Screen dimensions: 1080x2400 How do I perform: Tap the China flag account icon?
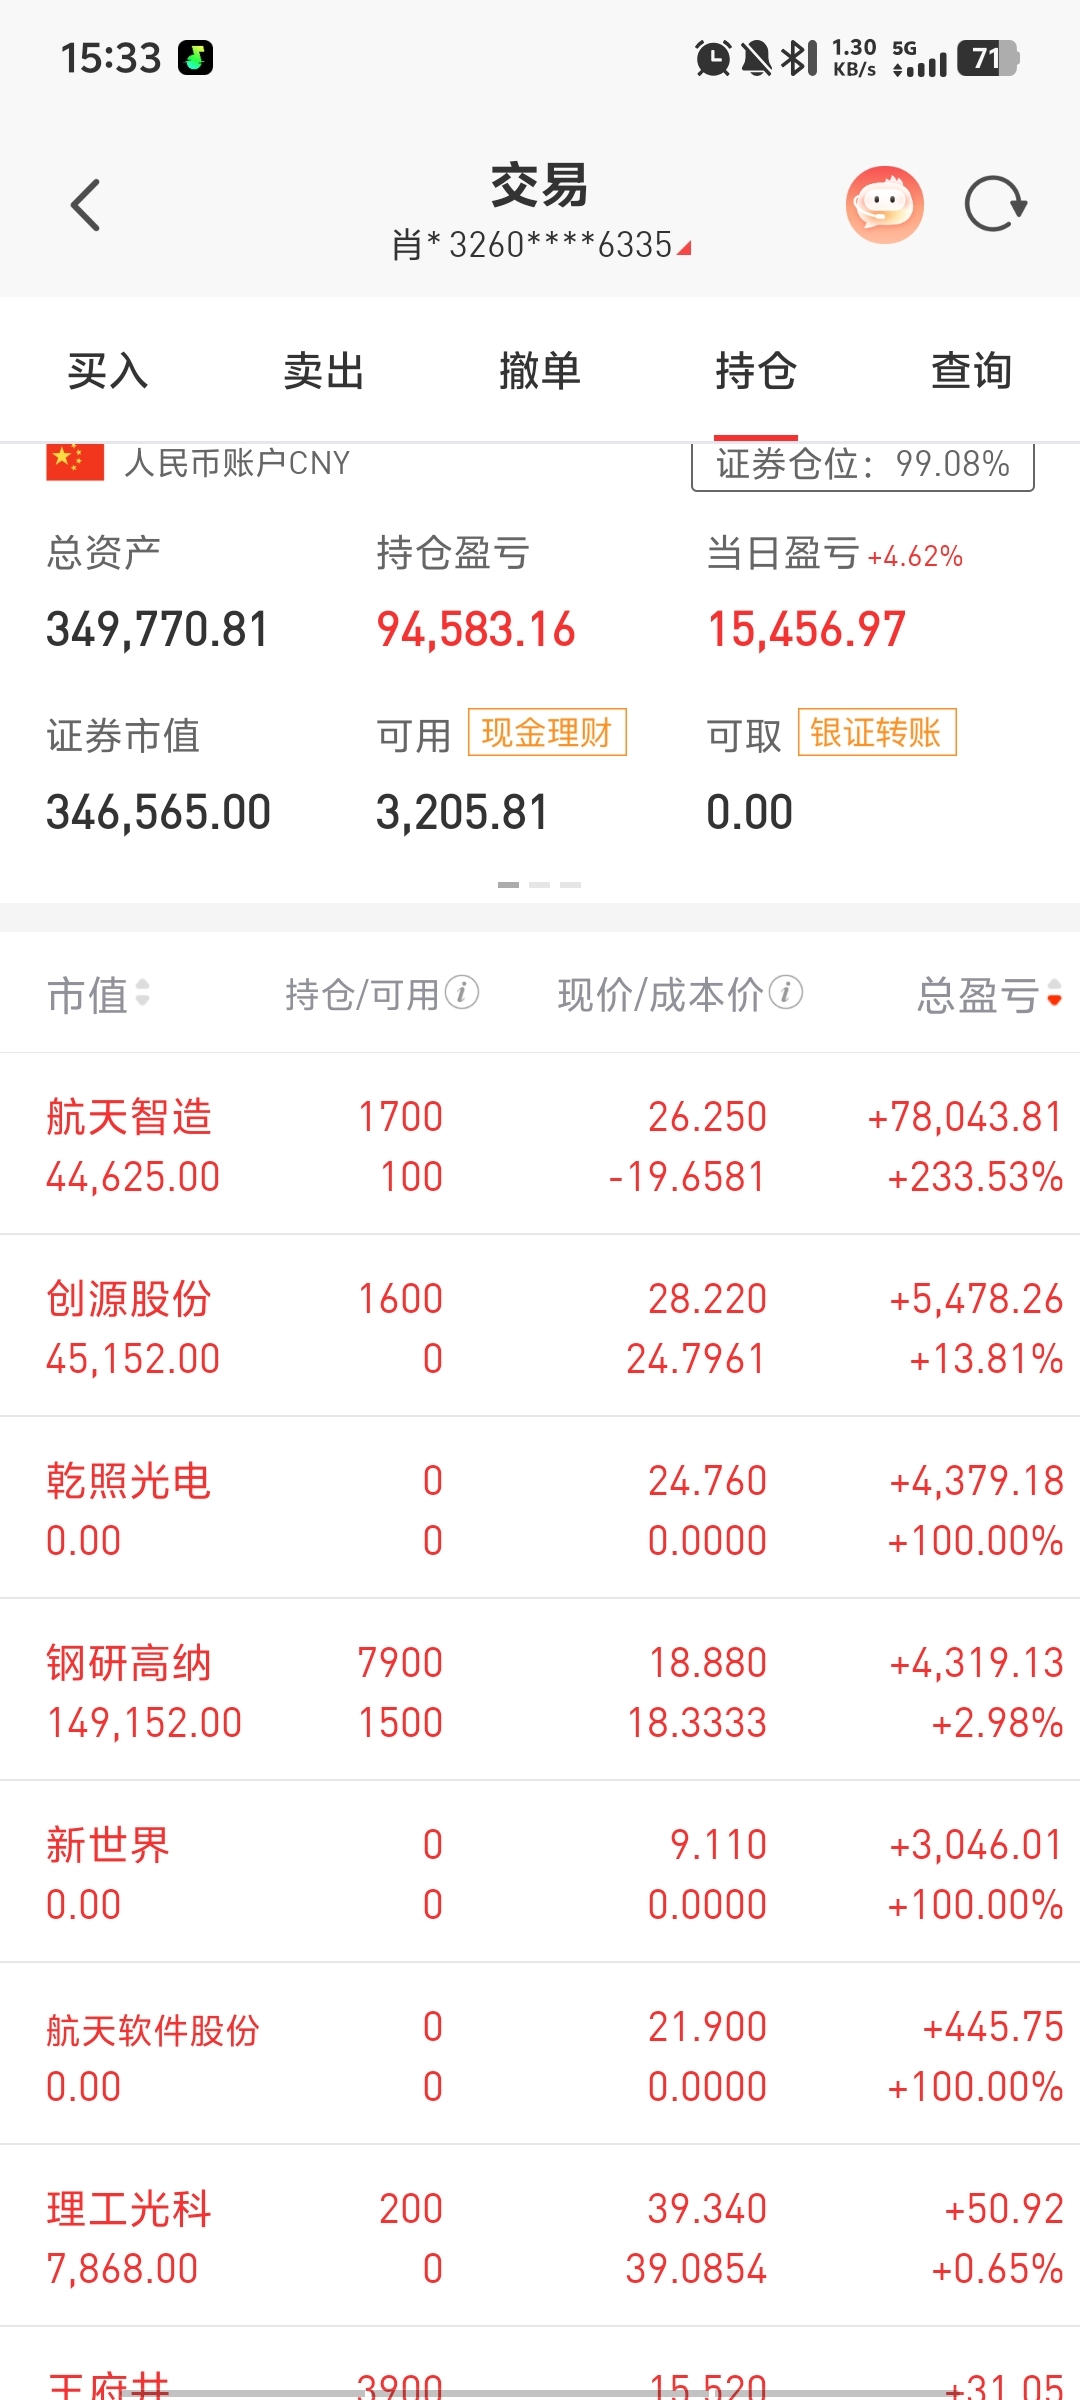pyautogui.click(x=75, y=462)
